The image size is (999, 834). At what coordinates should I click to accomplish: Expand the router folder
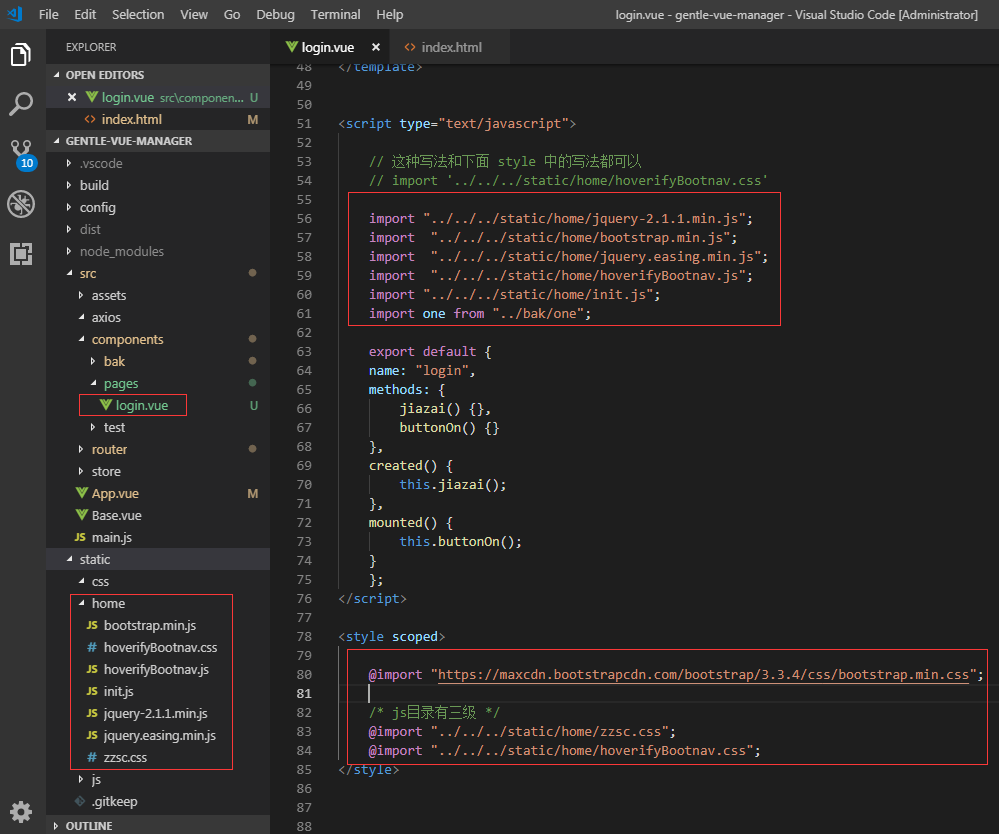pyautogui.click(x=158, y=449)
